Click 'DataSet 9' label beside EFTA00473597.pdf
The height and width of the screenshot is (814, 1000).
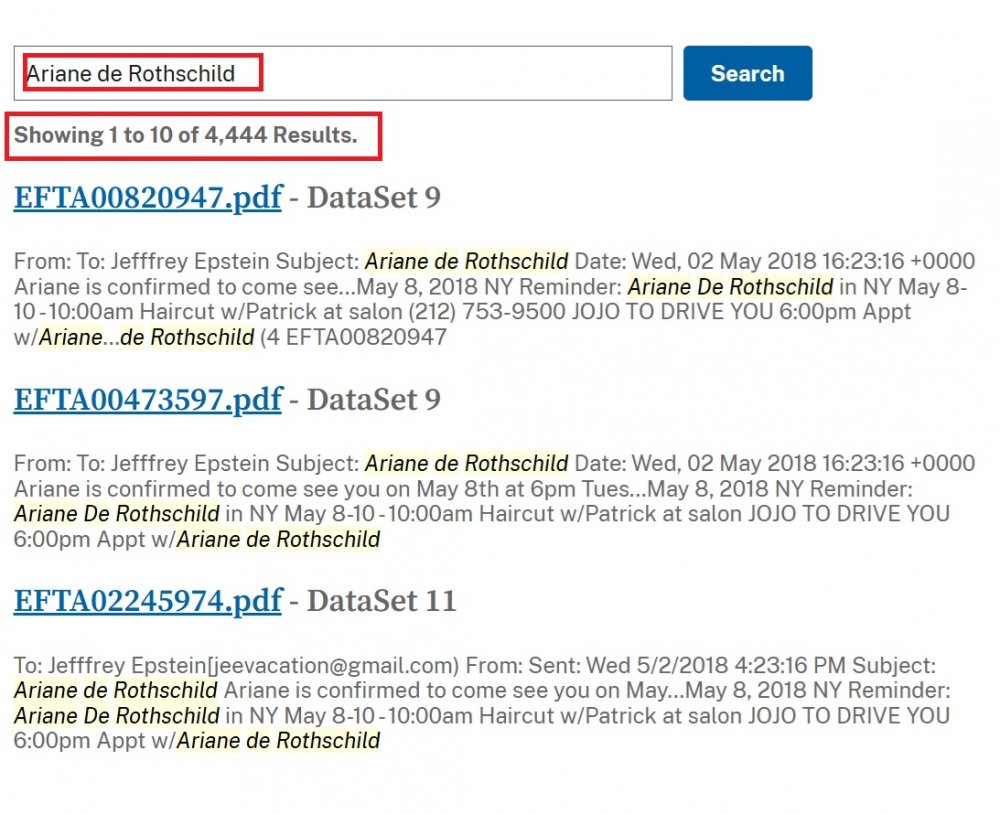(373, 399)
